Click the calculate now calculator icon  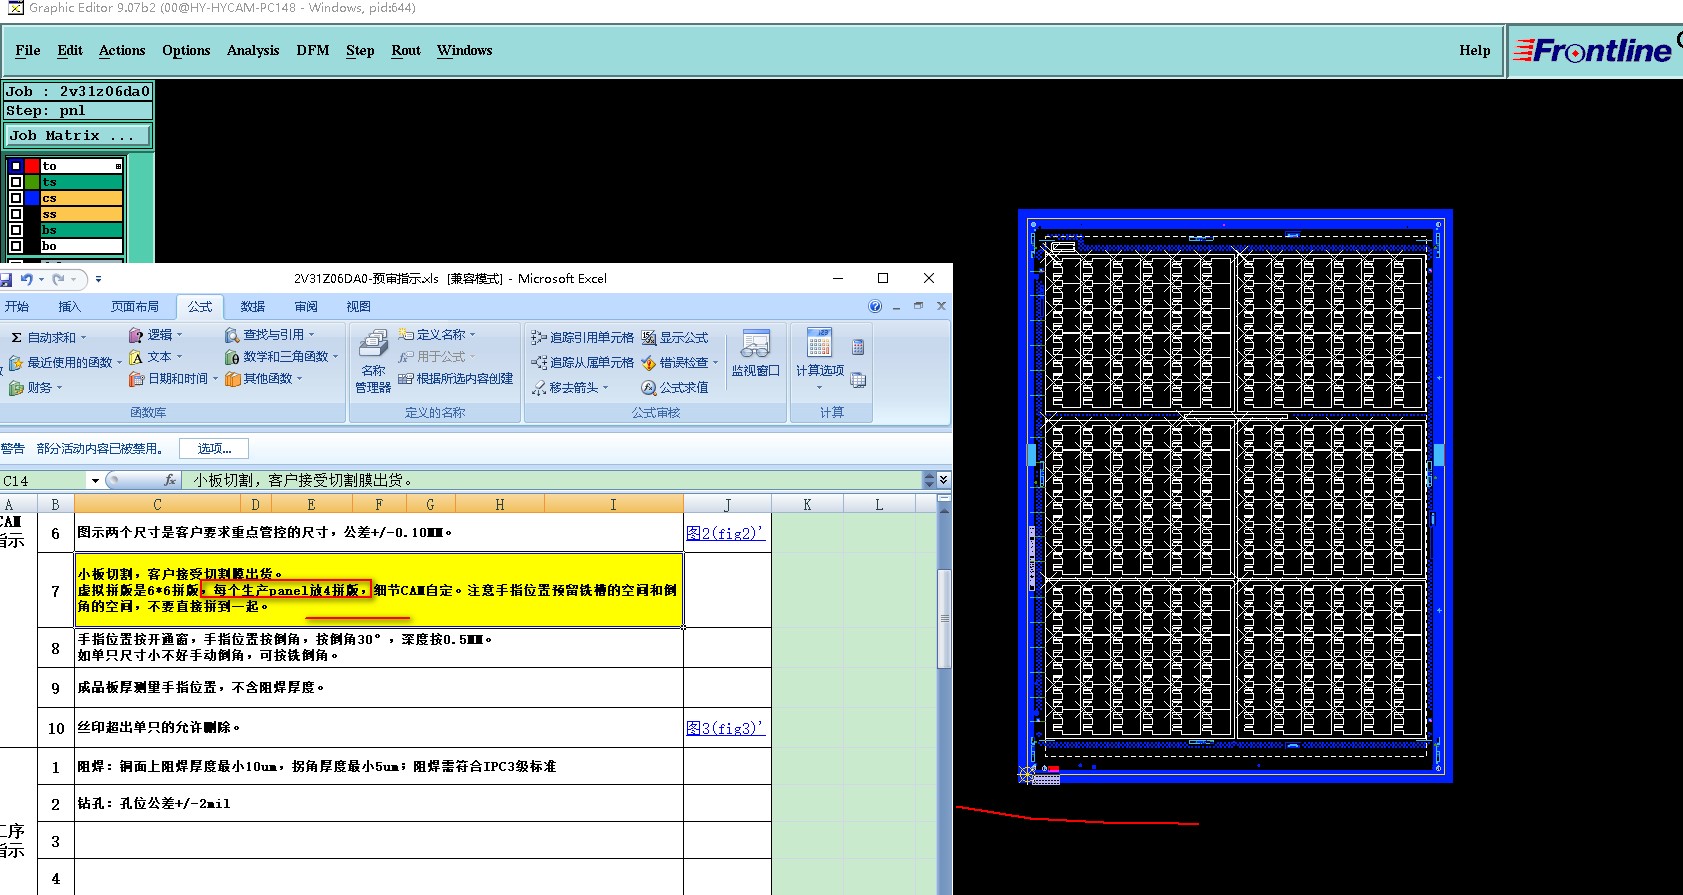click(x=858, y=348)
